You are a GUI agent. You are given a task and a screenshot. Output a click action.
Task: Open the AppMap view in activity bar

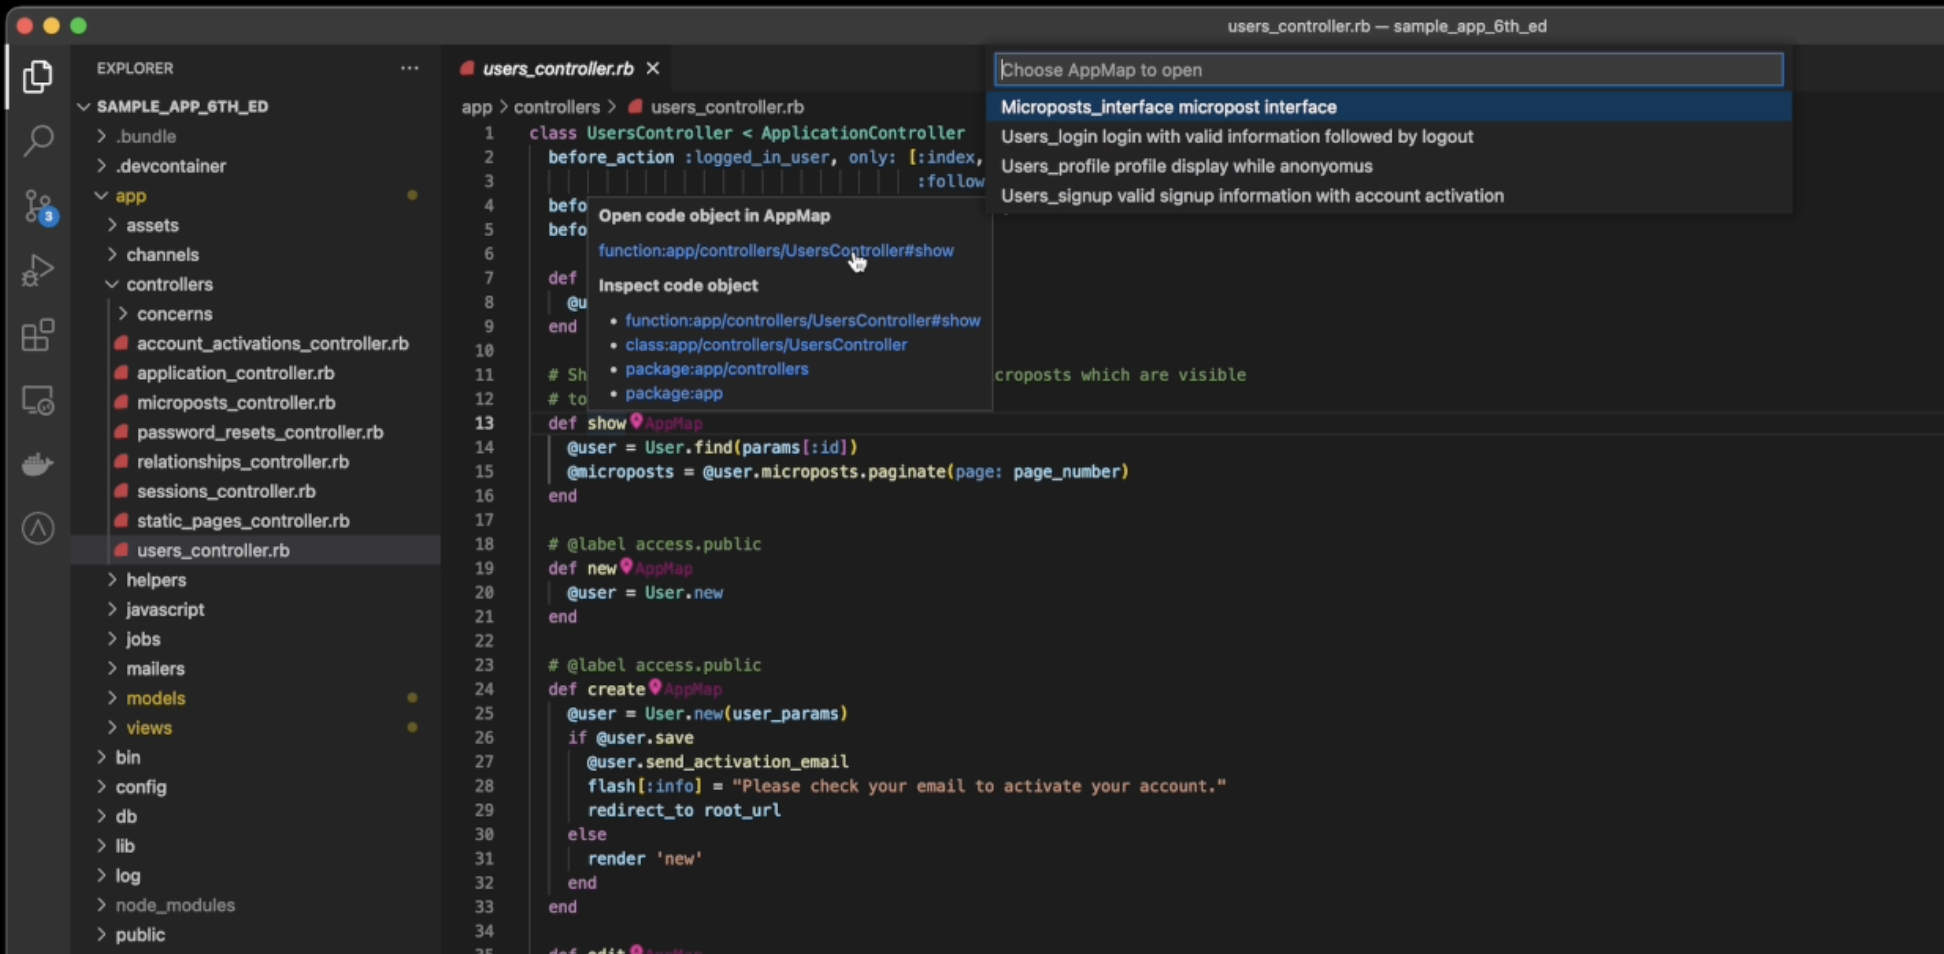click(x=38, y=528)
